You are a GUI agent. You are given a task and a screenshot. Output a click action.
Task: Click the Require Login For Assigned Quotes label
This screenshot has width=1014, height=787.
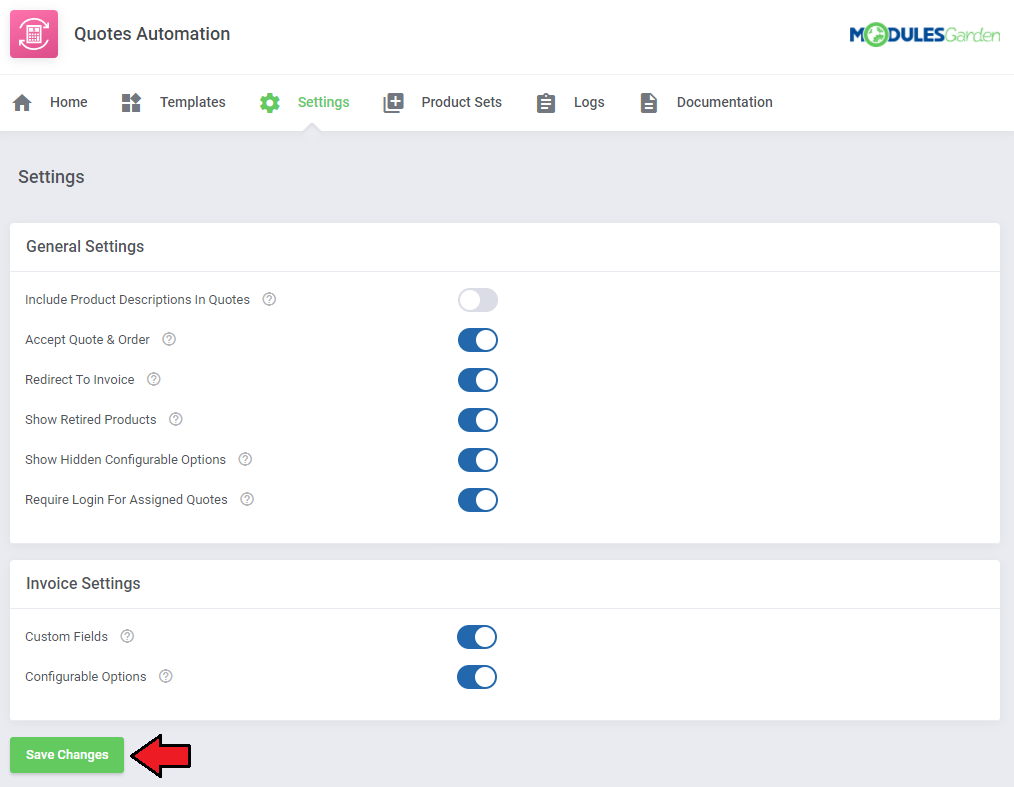126,501
